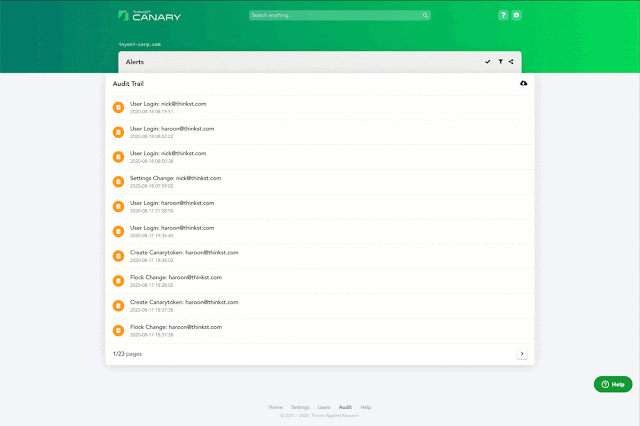This screenshot has width=640, height=426.
Task: Click icon for Flock Change 18:38:02
Action: coord(118,281)
